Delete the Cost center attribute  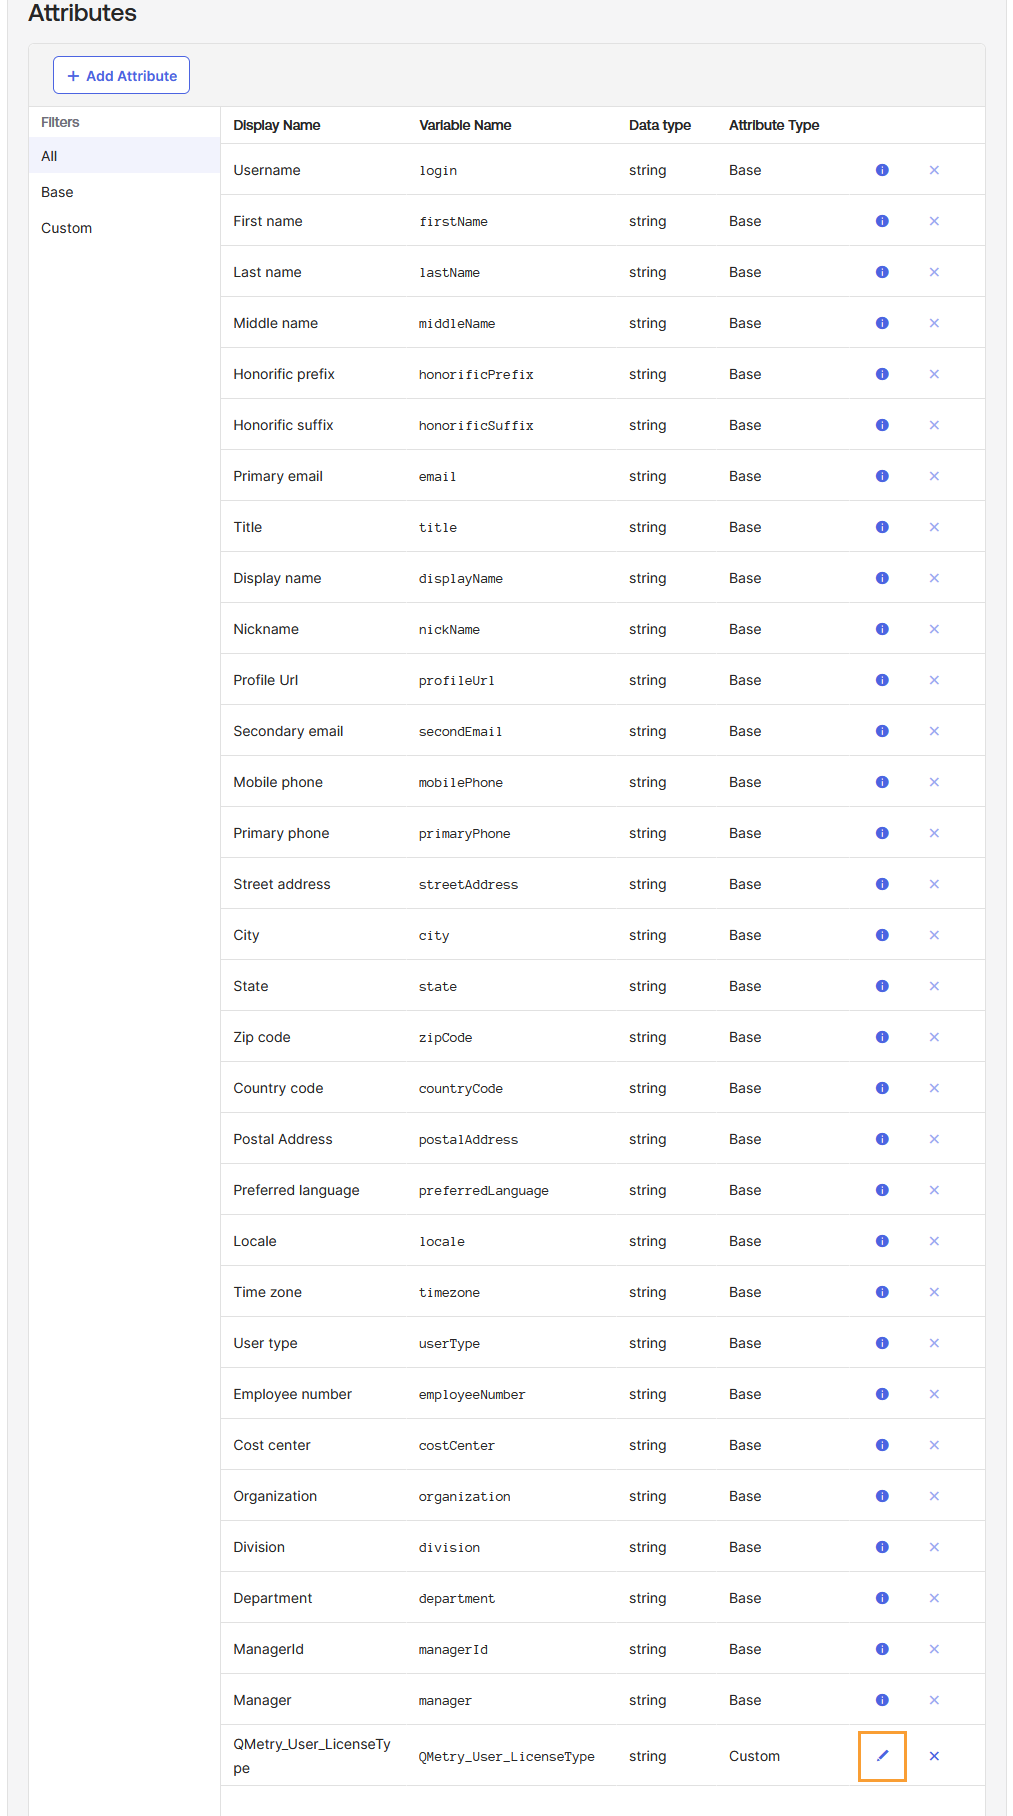[933, 1445]
